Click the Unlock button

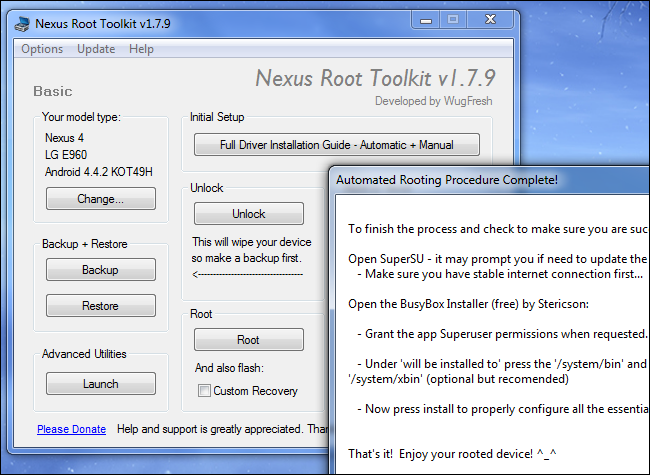pos(249,213)
